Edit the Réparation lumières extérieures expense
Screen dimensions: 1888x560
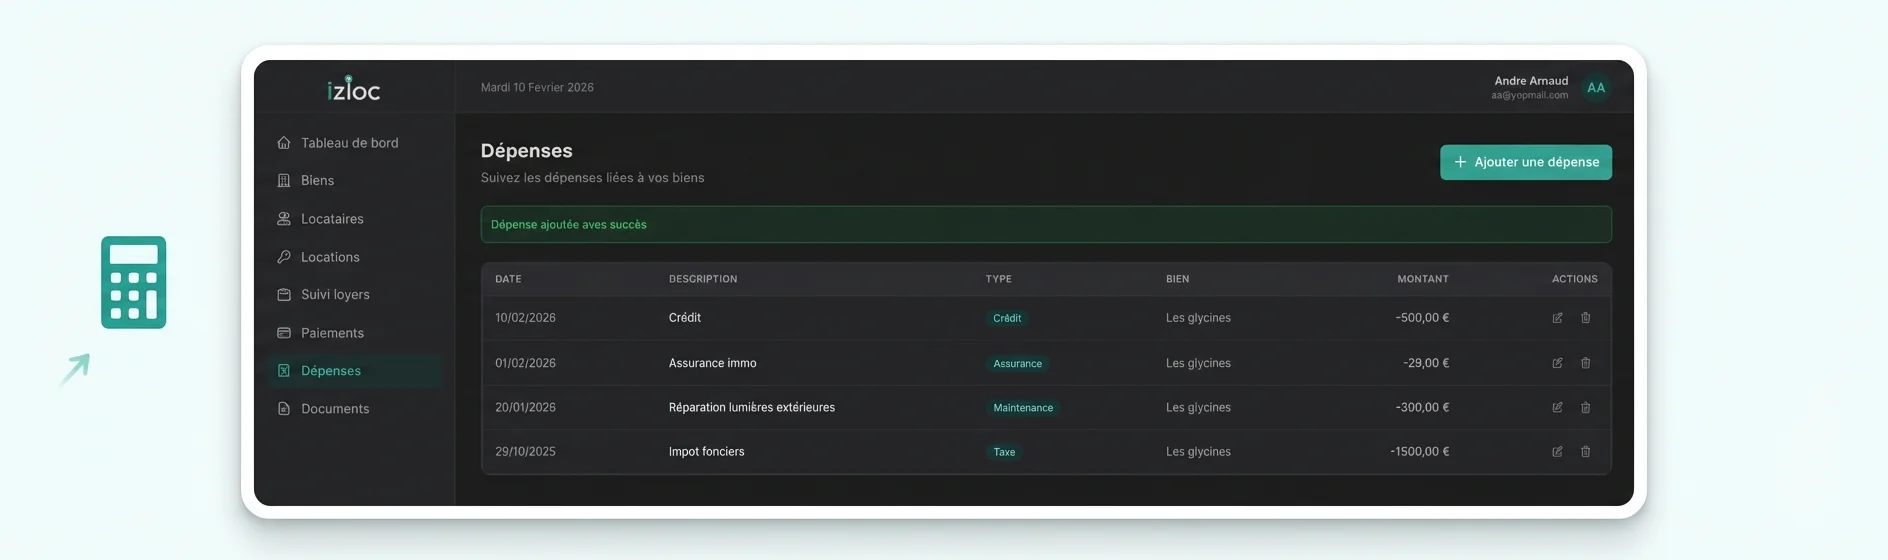[x=1557, y=407]
